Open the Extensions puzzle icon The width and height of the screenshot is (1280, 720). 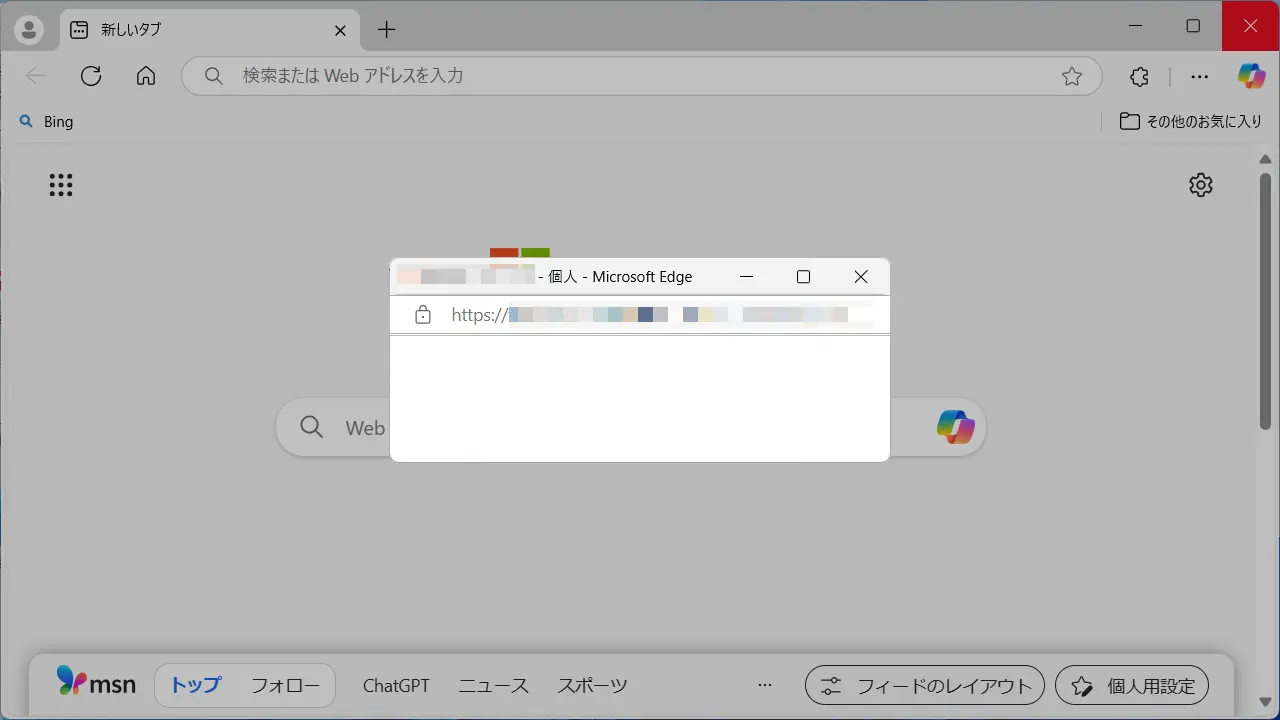coord(1139,76)
